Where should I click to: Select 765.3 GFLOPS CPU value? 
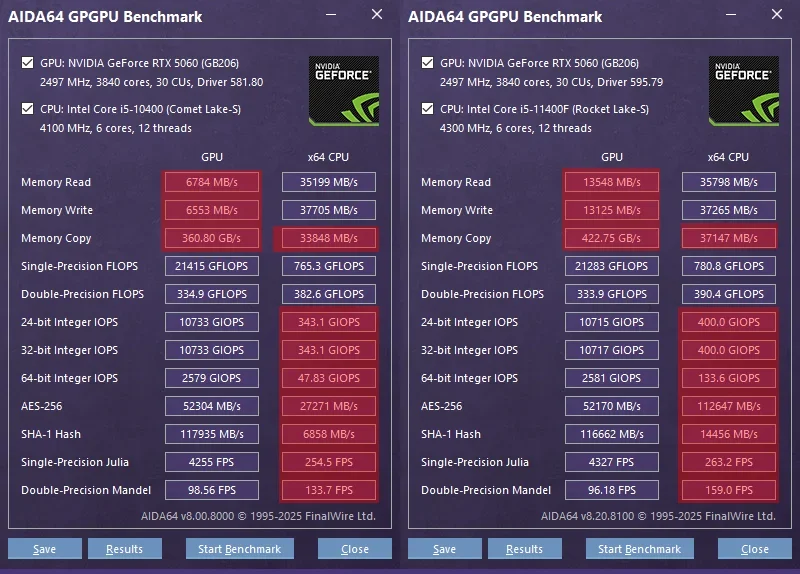tap(329, 266)
